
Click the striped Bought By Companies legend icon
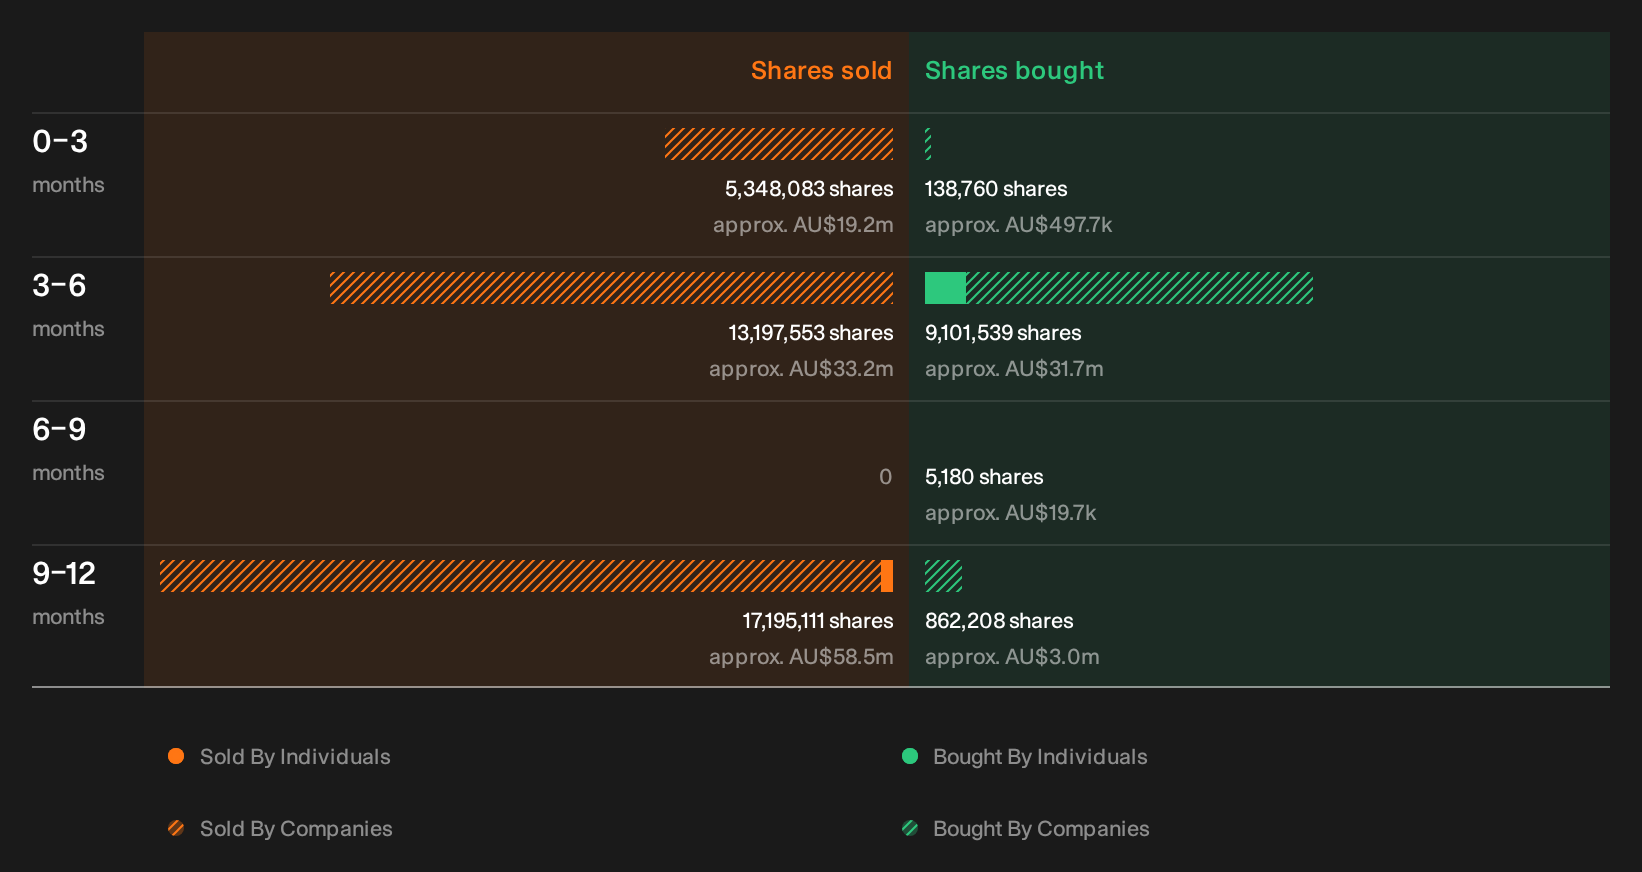910,828
